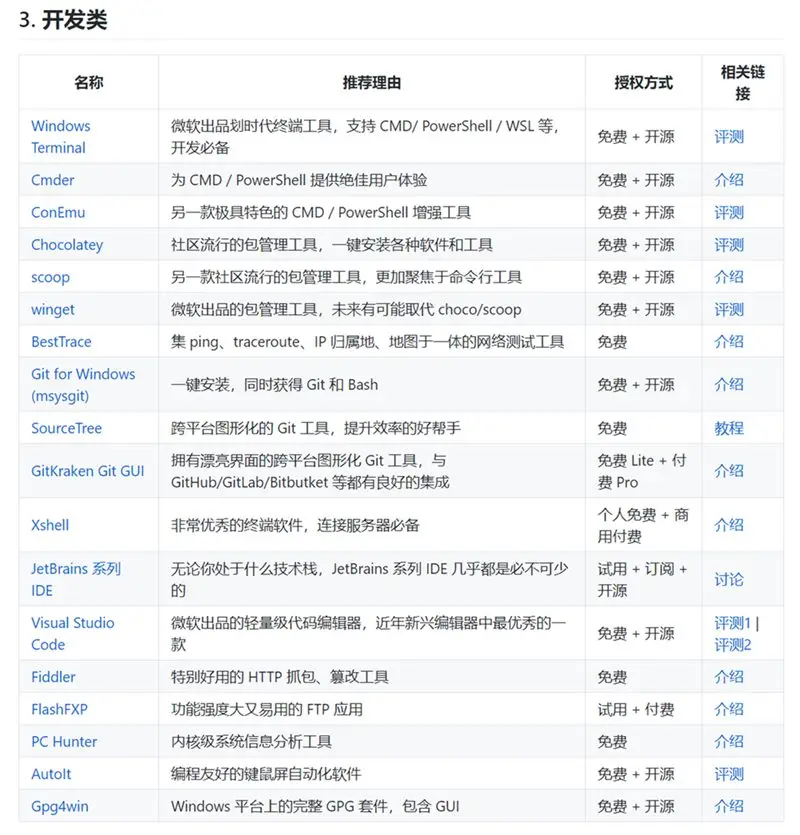Screen dimensions: 800x835
Task: Click the 3. 开发类 section heading
Action: coord(63,20)
